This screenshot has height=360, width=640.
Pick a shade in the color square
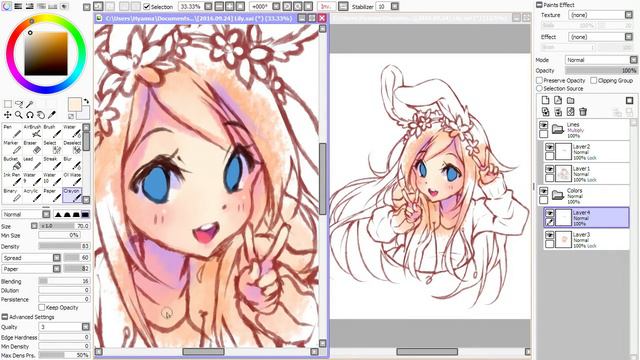pyautogui.click(x=46, y=53)
